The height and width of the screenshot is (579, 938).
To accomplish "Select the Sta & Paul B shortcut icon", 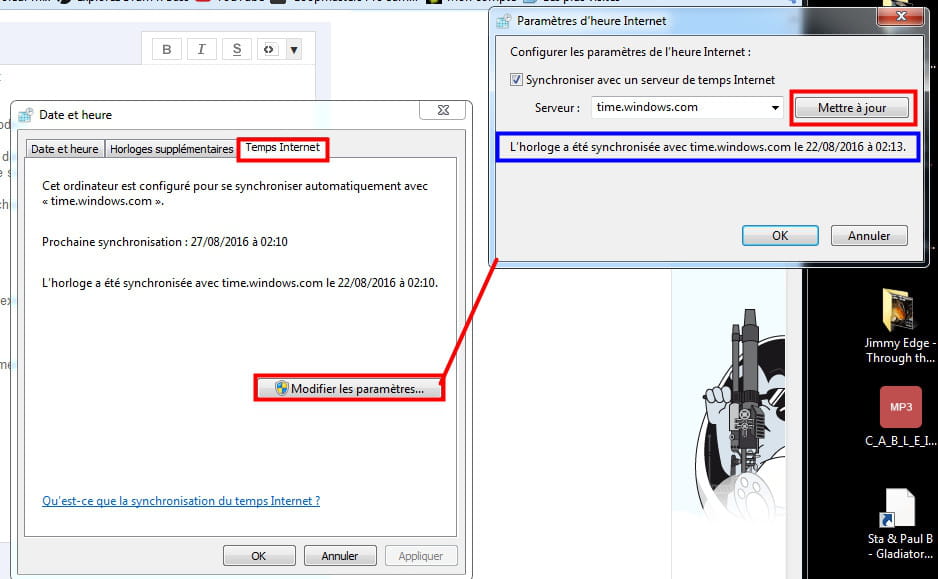I will (900, 510).
